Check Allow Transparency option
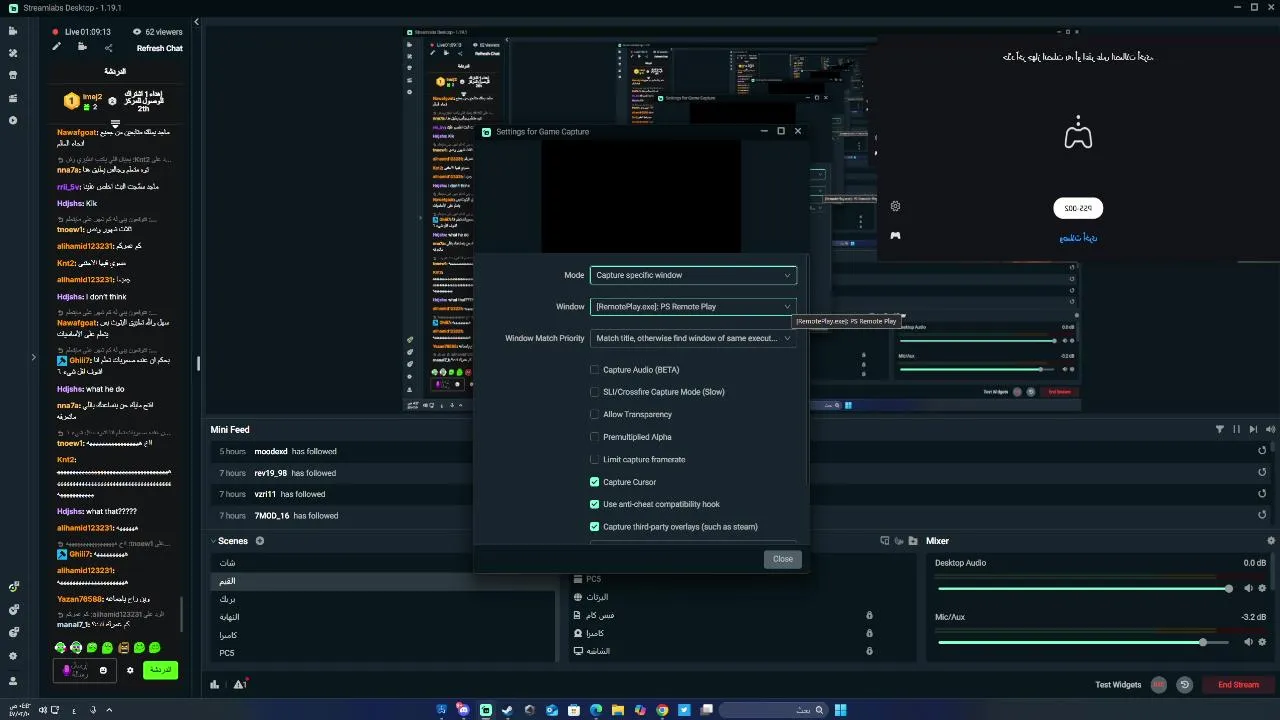Image resolution: width=1280 pixels, height=720 pixels. click(x=595, y=414)
